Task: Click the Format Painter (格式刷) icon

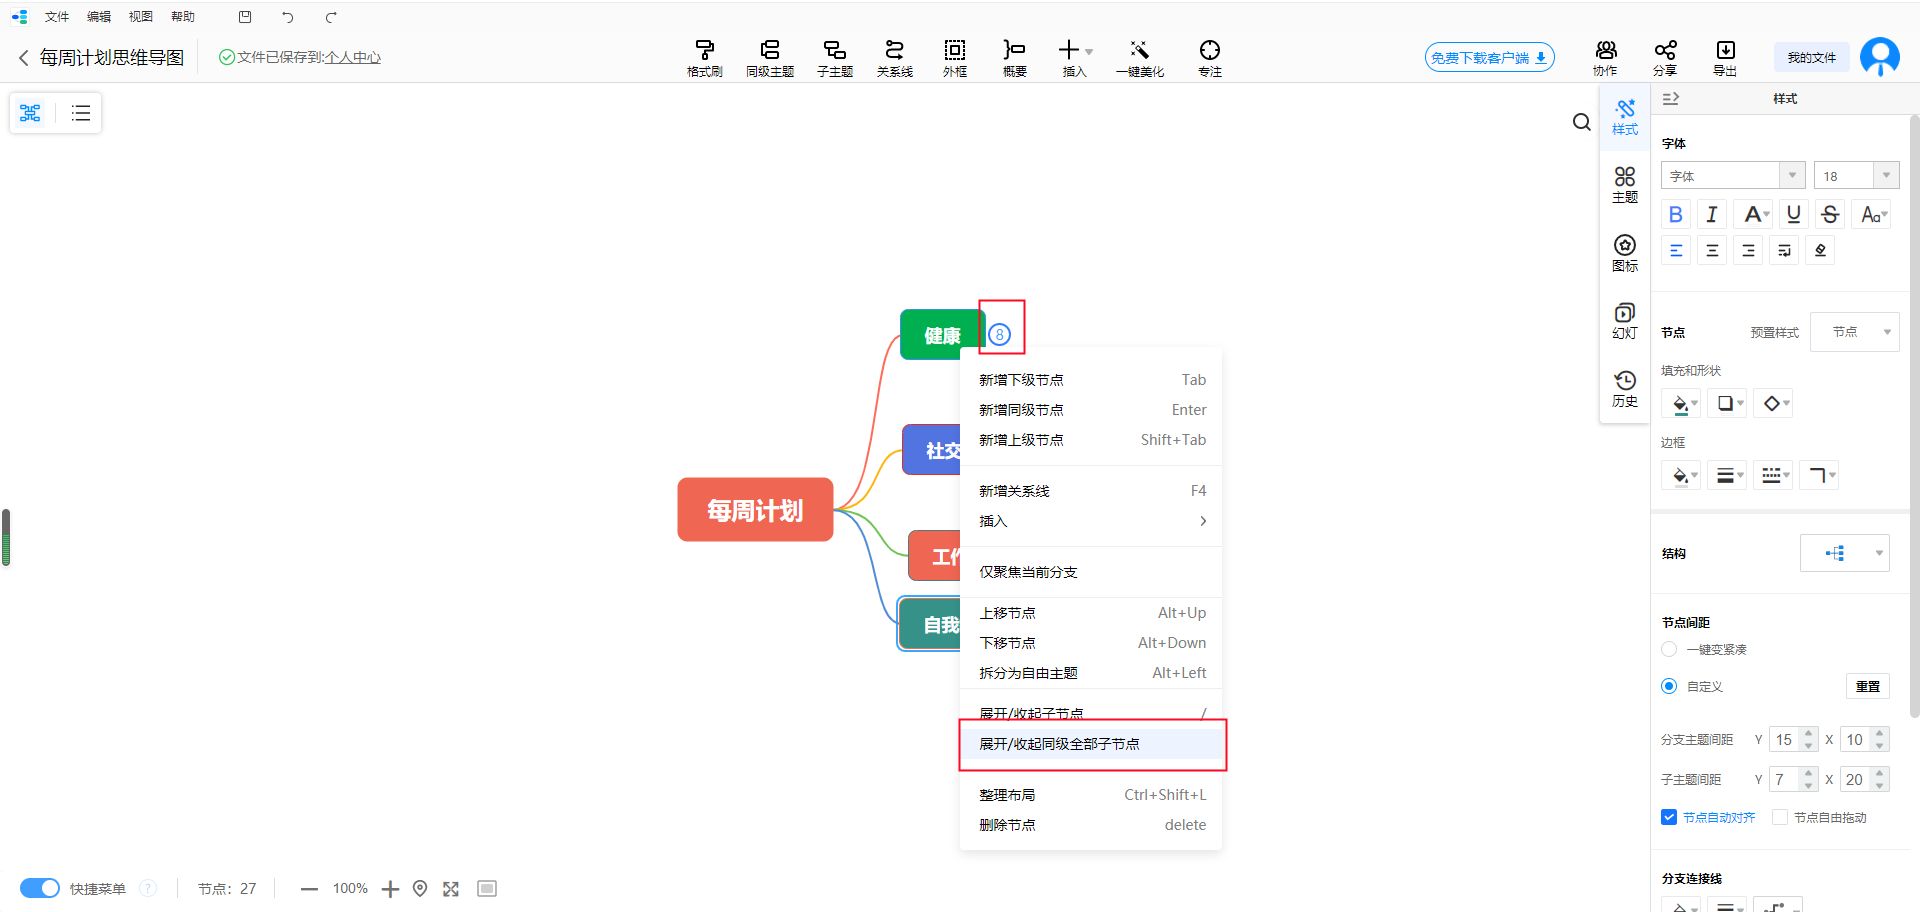Action: [704, 57]
